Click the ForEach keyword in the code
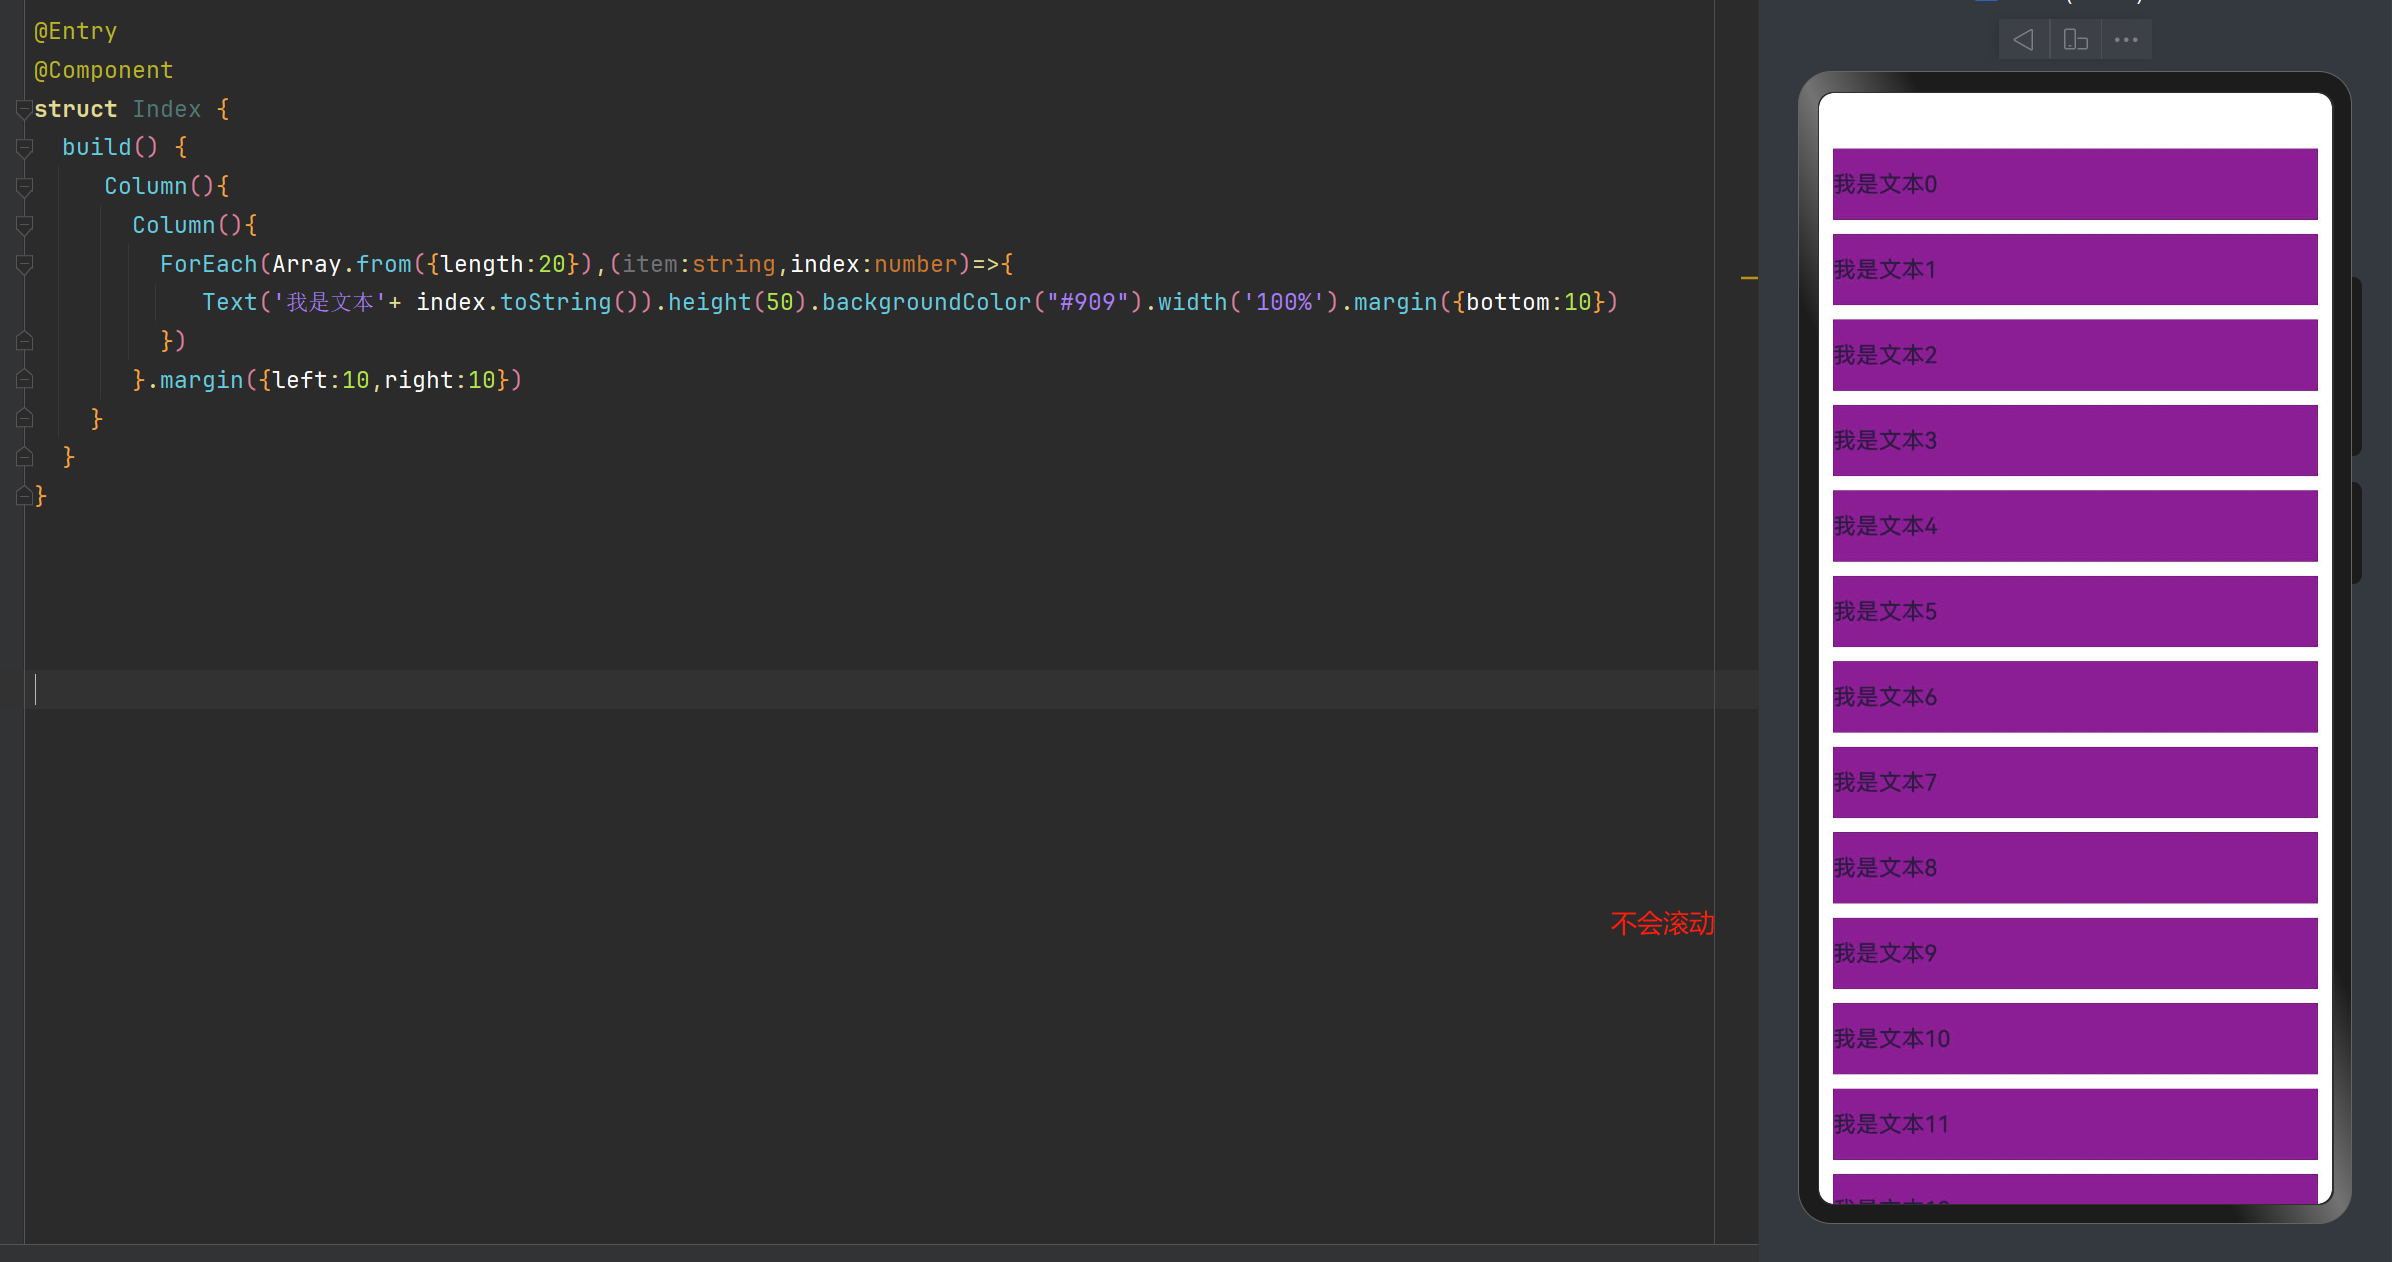This screenshot has width=2392, height=1262. pos(208,264)
